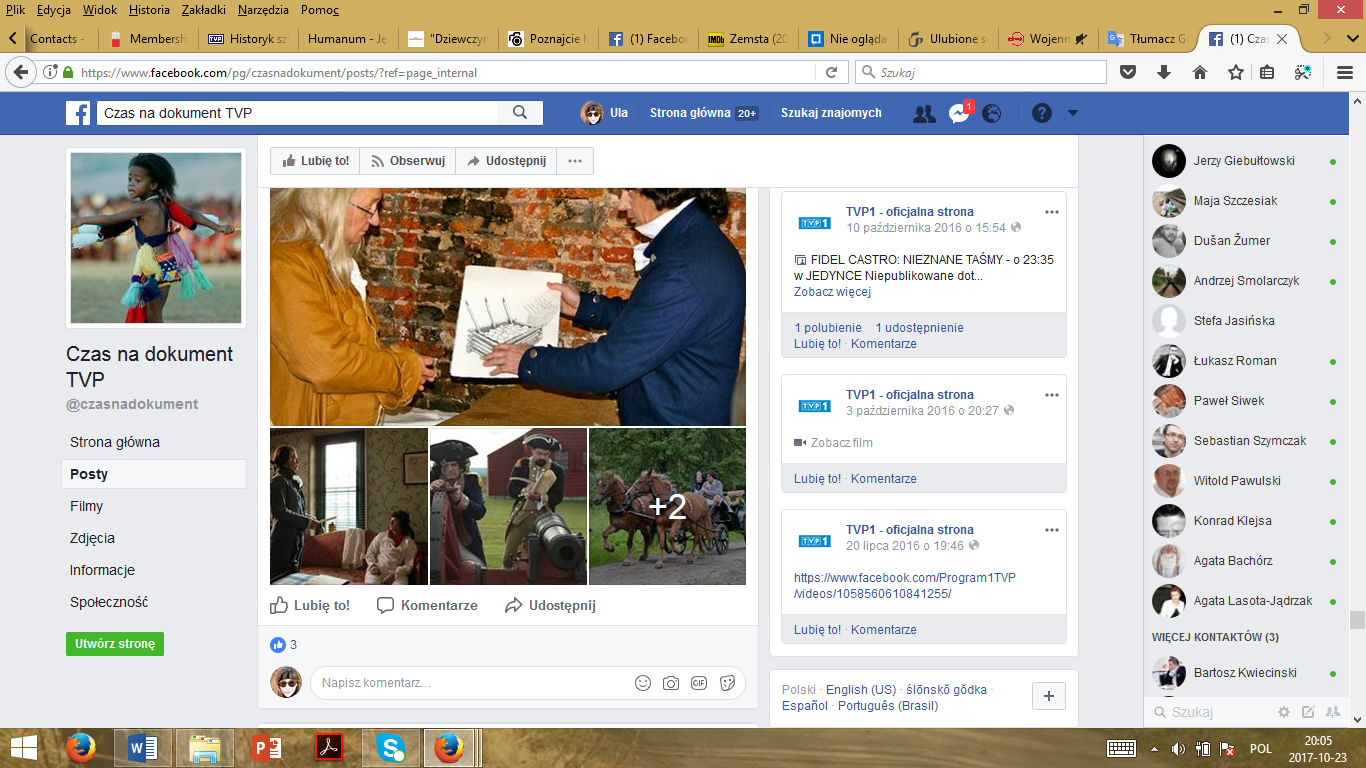
Task: Open Strona główna in the top bar
Action: point(690,113)
